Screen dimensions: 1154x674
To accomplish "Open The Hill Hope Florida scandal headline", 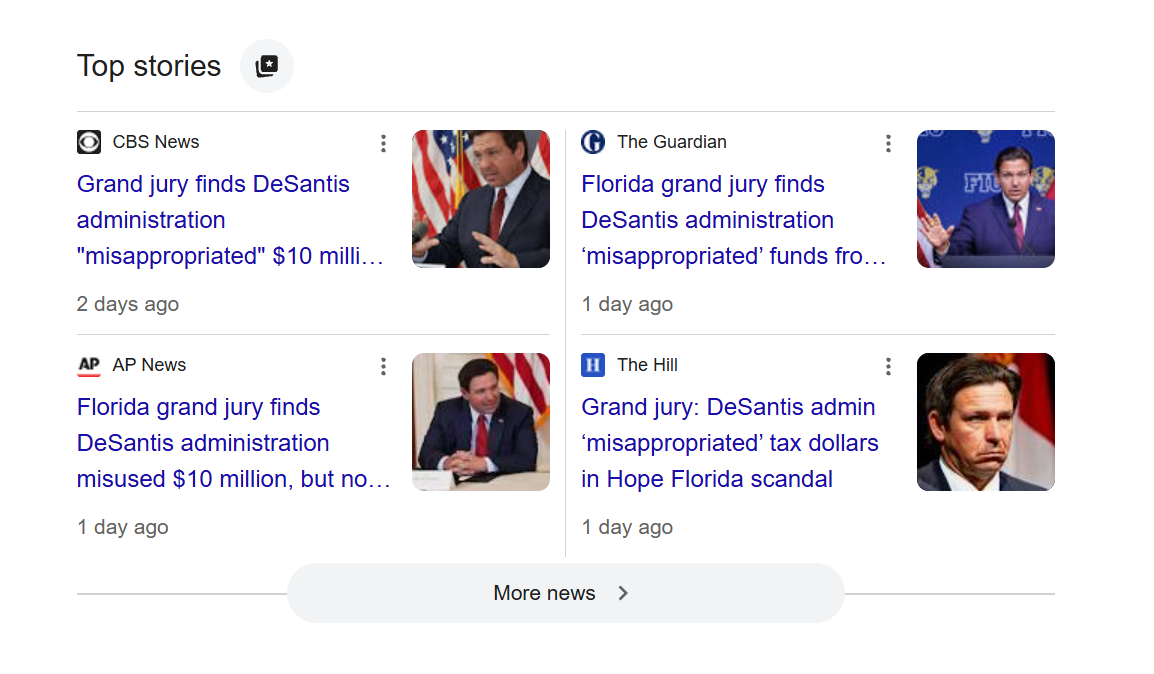I will tap(730, 443).
